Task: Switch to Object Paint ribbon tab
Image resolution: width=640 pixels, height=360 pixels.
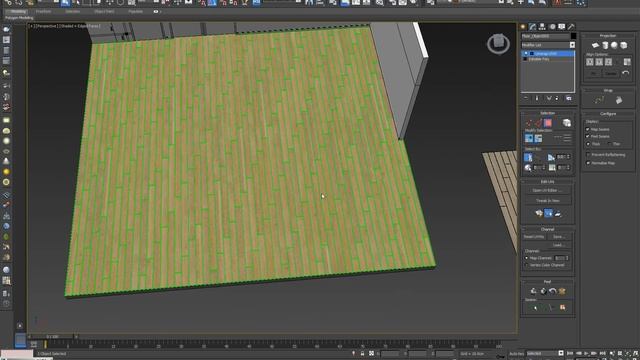Action: pyautogui.click(x=104, y=11)
